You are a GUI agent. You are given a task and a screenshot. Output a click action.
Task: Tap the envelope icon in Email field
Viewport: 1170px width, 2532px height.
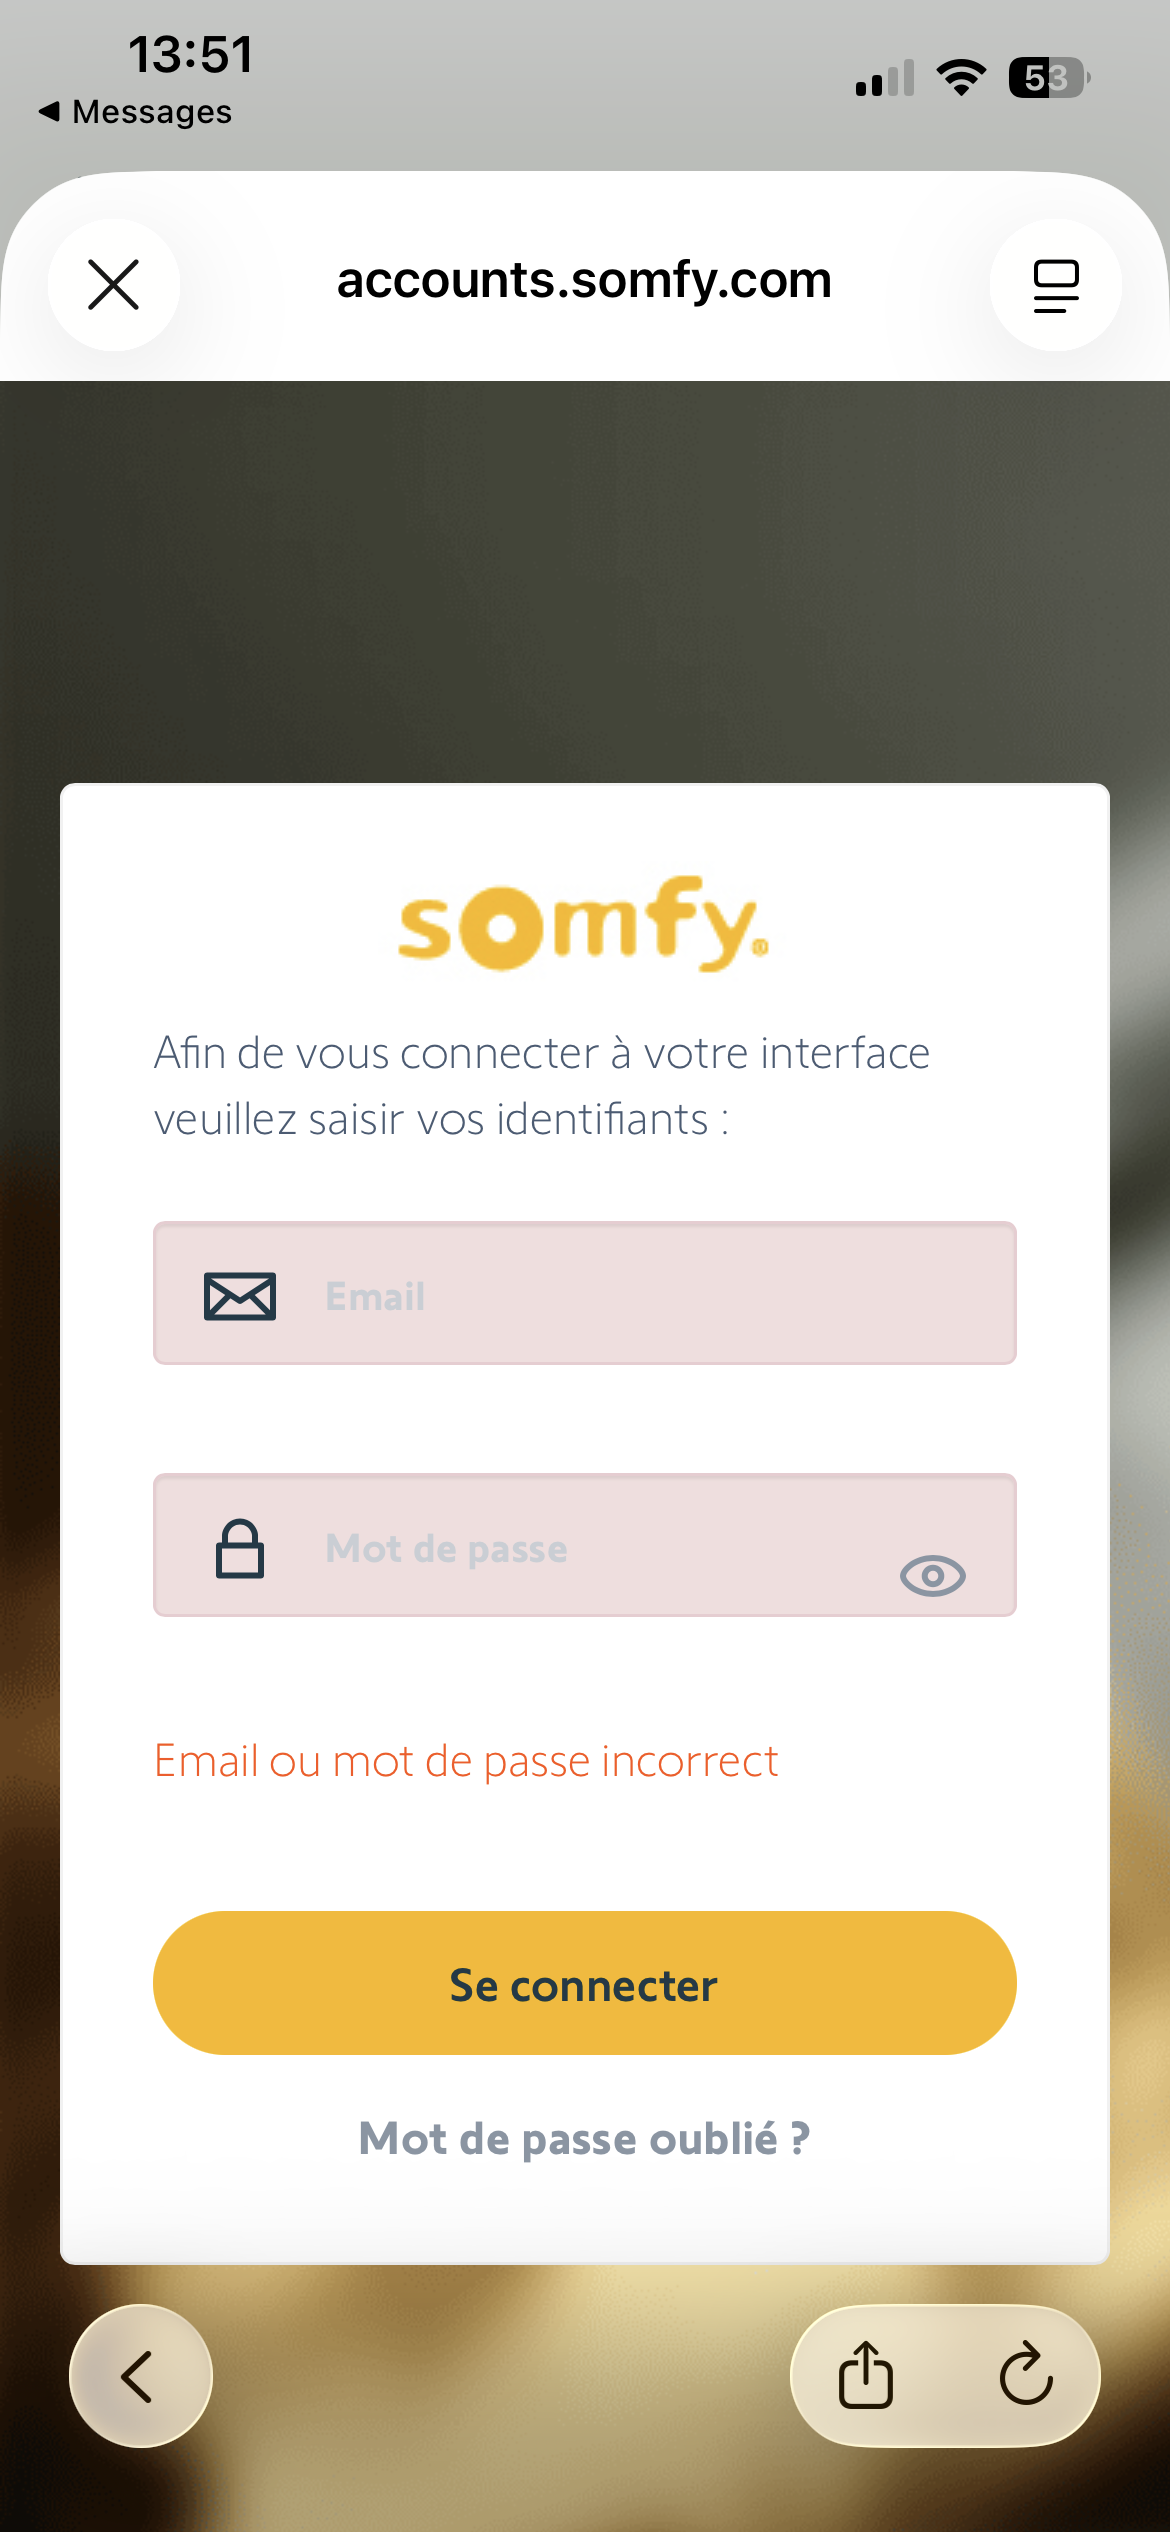[x=240, y=1296]
